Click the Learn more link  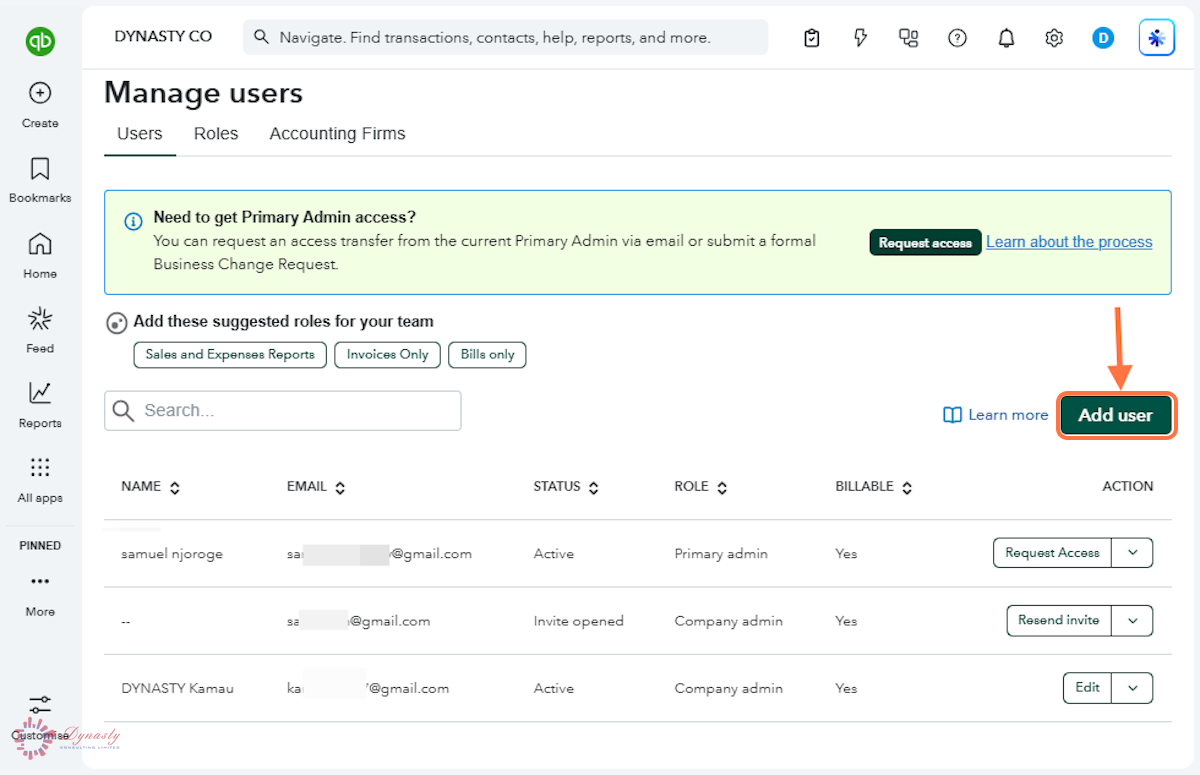(1008, 415)
